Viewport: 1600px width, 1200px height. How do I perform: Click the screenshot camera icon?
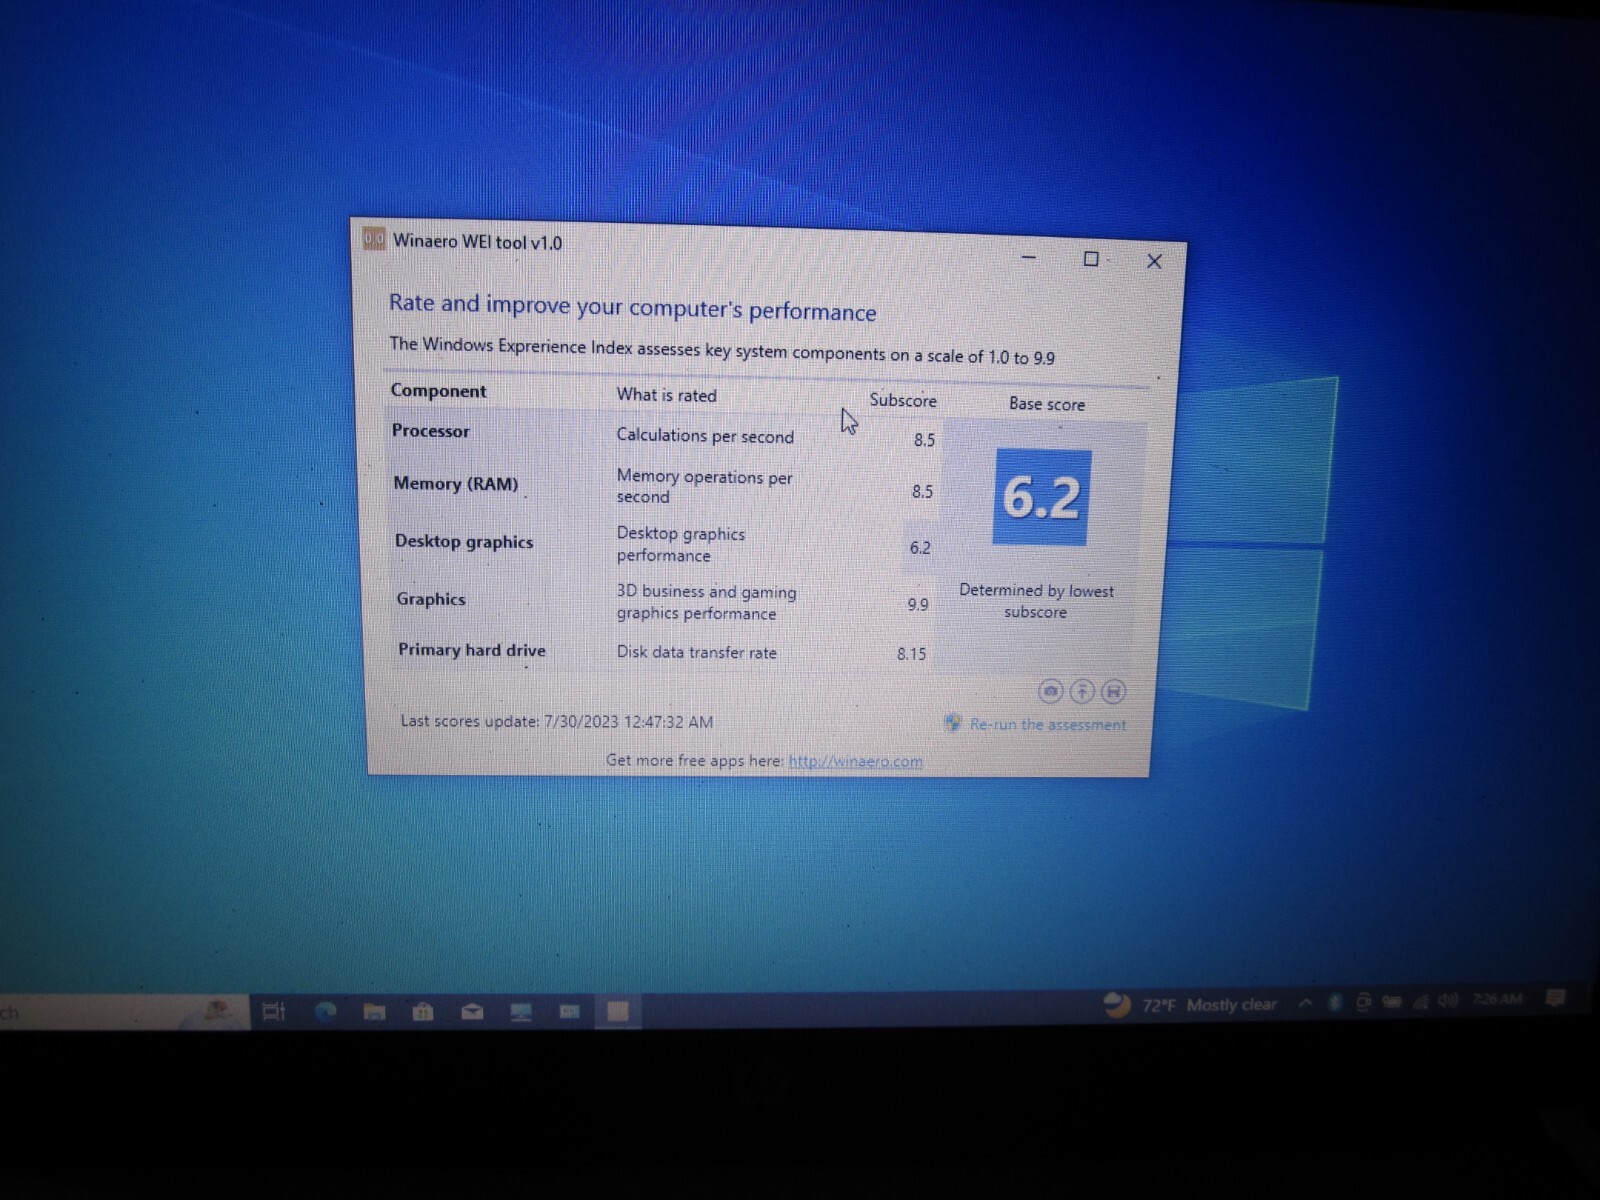pyautogui.click(x=1050, y=691)
